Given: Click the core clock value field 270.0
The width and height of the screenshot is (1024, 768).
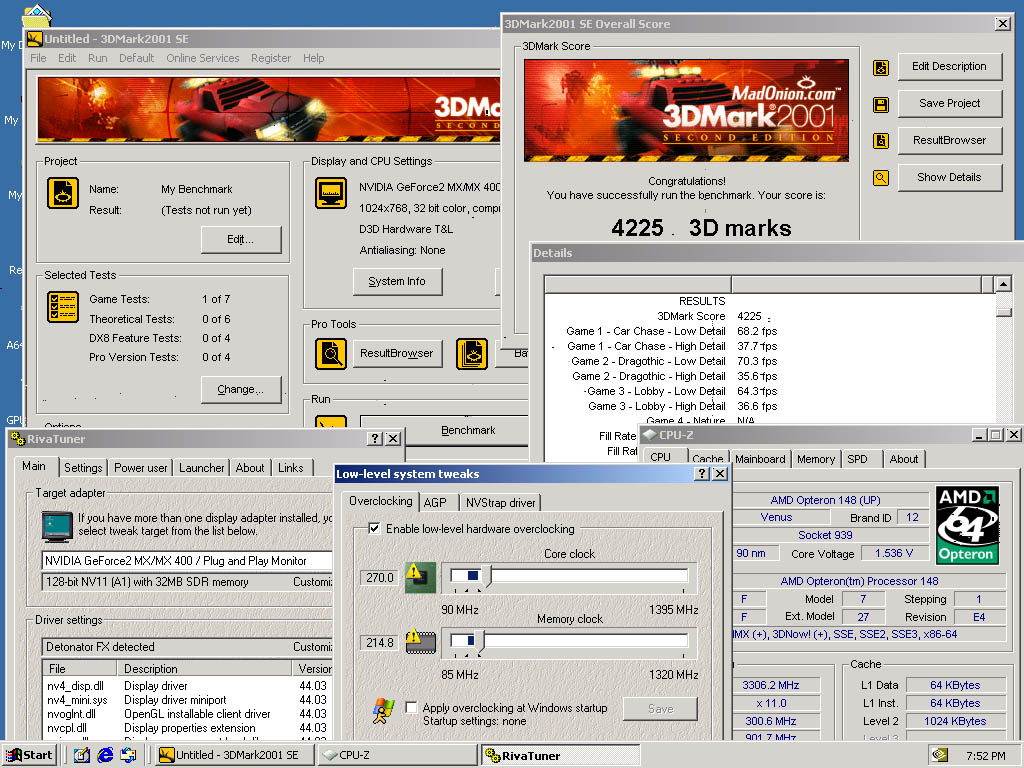Looking at the screenshot, I should [379, 578].
